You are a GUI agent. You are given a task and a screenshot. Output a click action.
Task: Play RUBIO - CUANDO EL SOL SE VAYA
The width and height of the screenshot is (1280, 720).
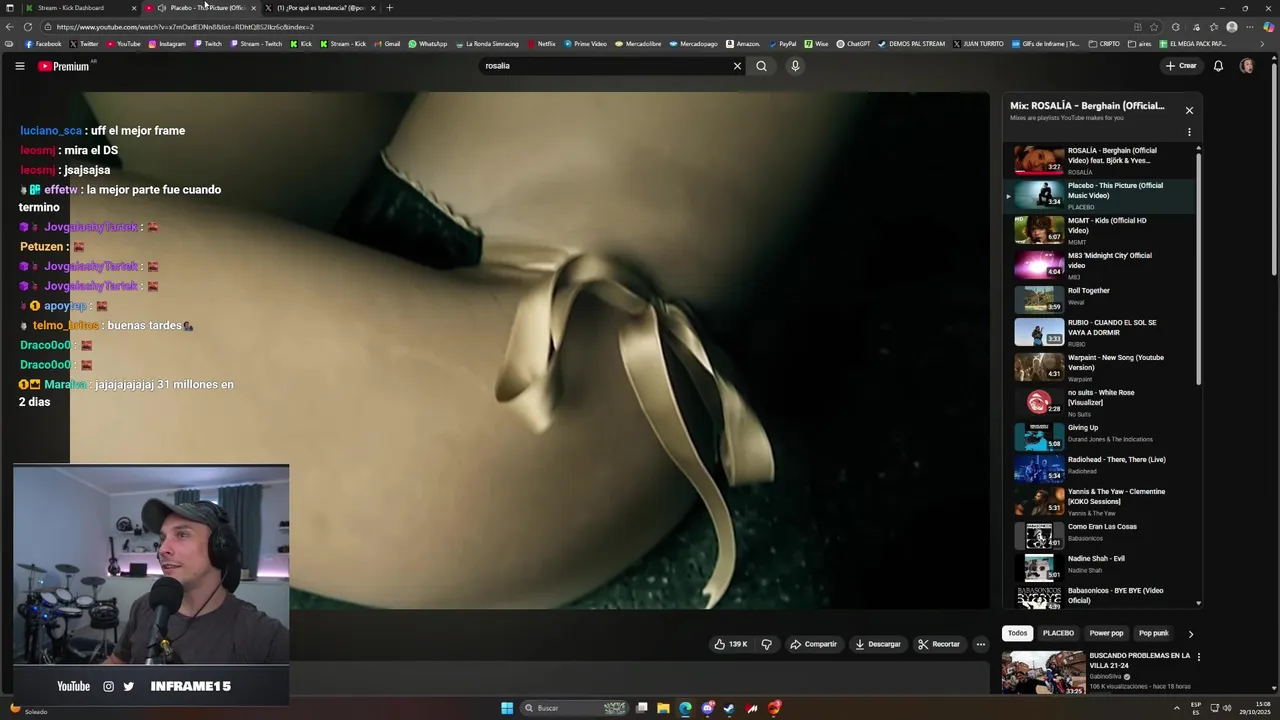pos(1098,333)
